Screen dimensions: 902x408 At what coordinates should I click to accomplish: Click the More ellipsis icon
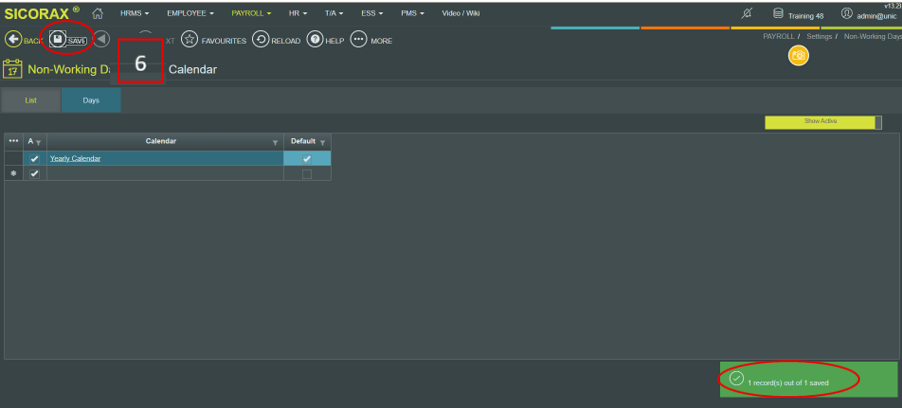tap(359, 40)
